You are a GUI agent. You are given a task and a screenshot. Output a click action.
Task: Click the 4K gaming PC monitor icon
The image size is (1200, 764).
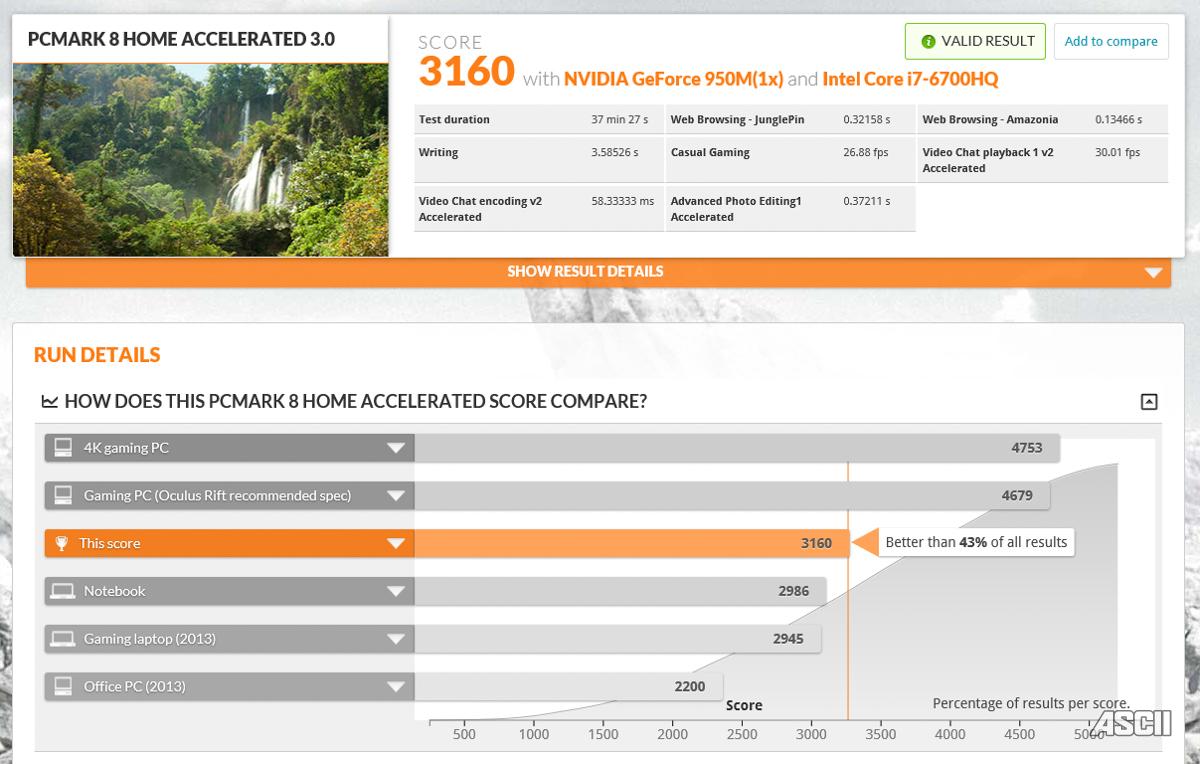click(x=63, y=448)
